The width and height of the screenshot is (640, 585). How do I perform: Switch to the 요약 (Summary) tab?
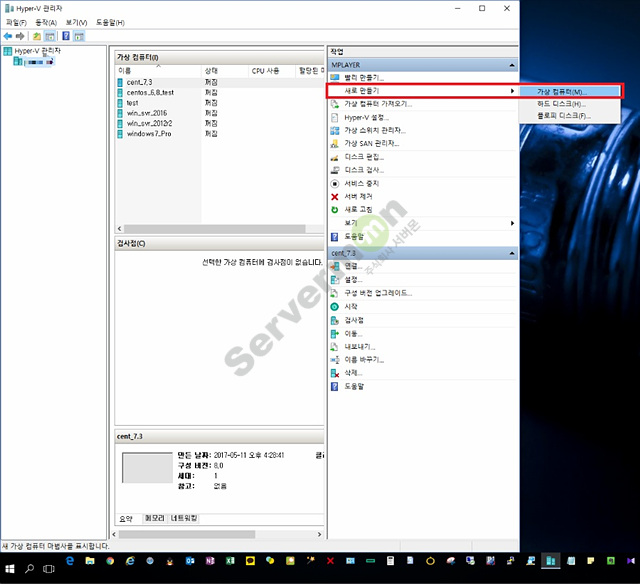[x=126, y=519]
